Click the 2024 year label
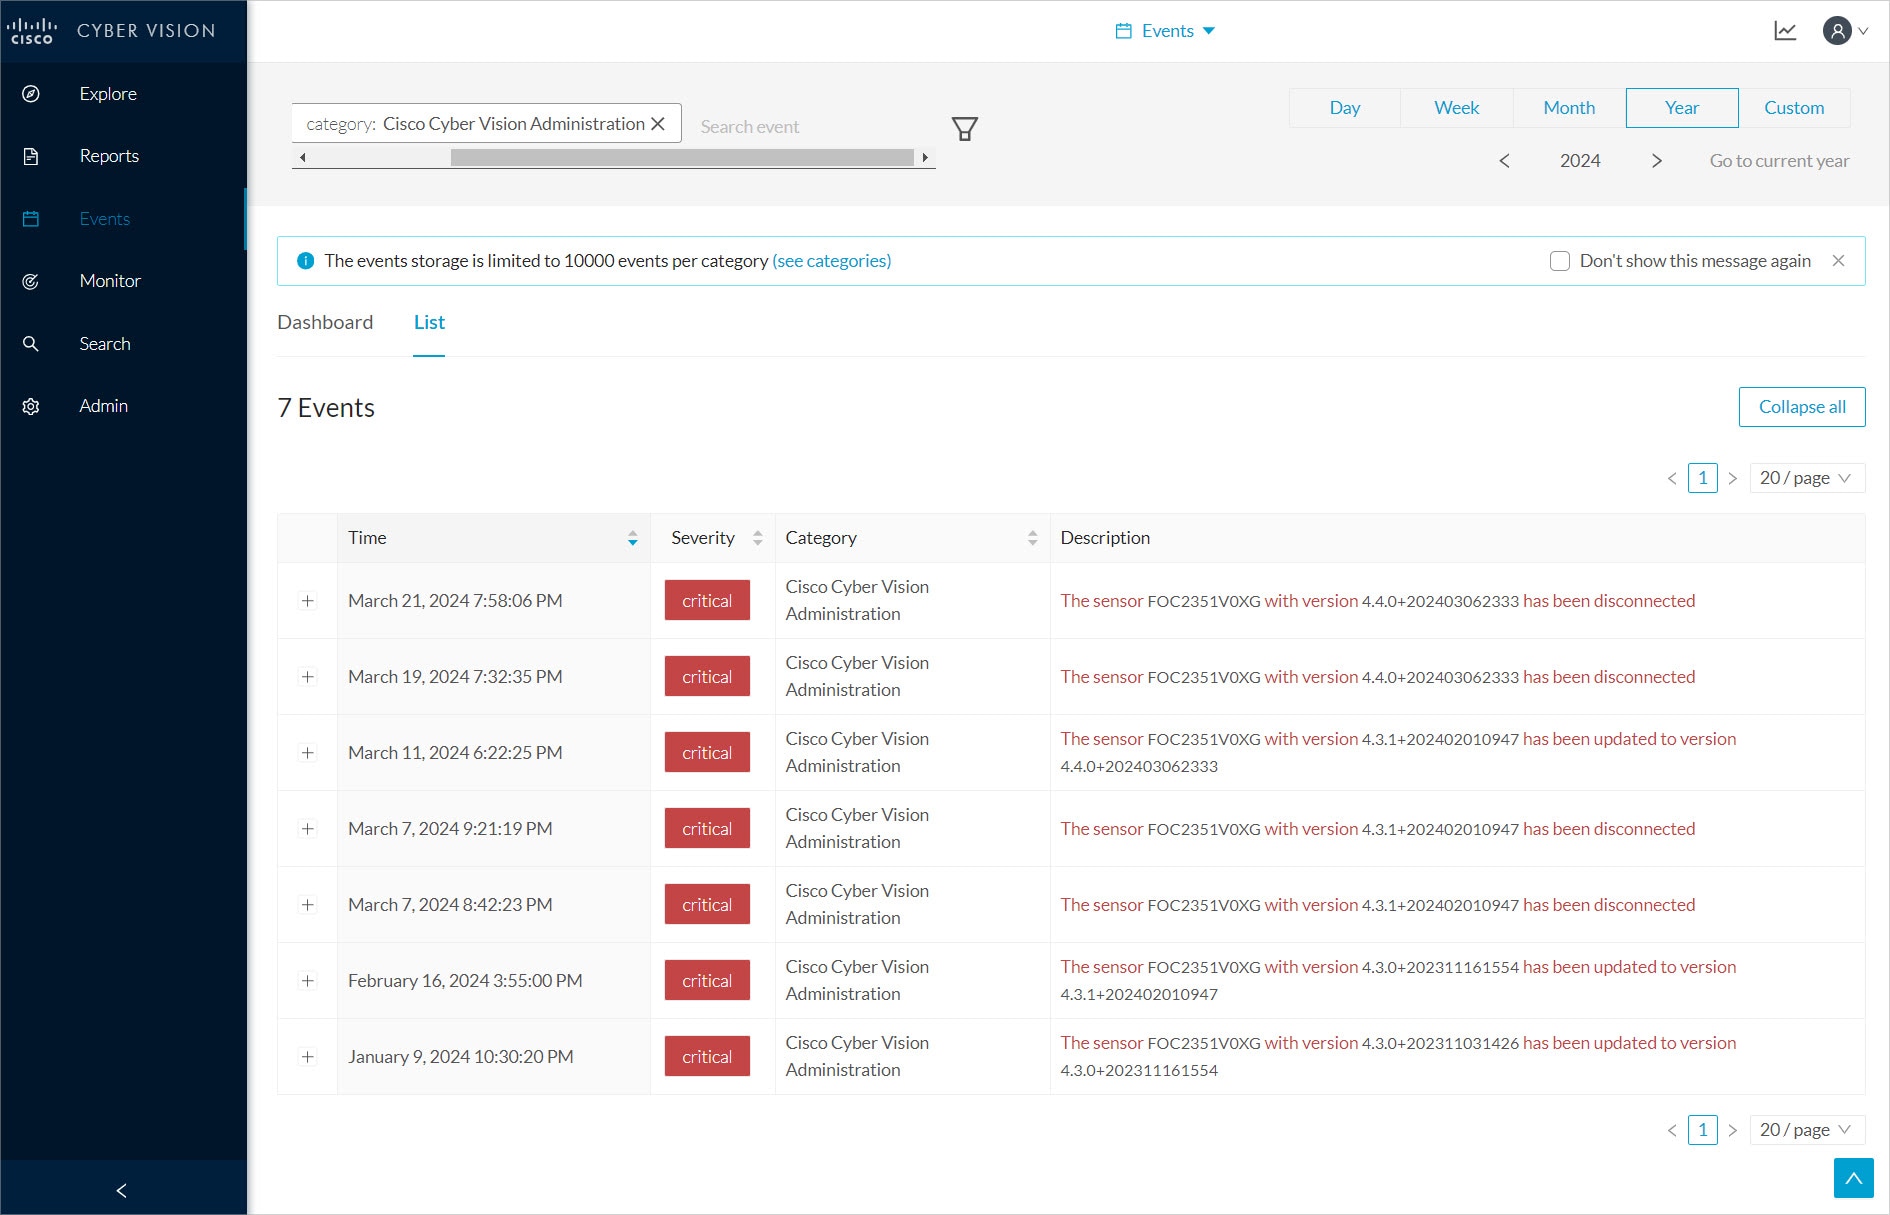 click(1580, 161)
